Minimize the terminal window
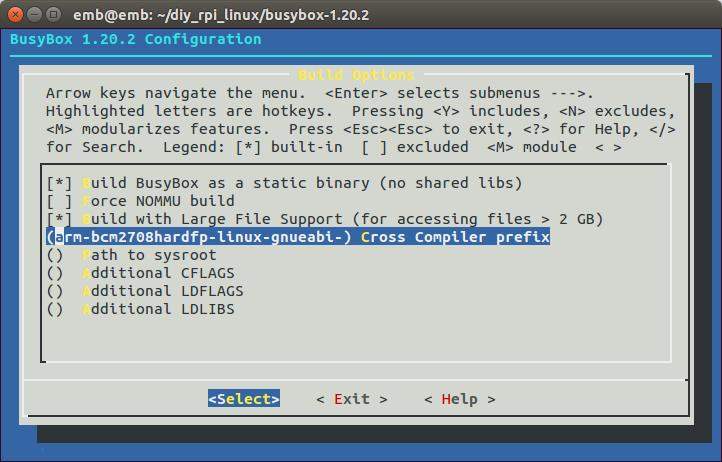722x462 pixels. (x=34, y=14)
